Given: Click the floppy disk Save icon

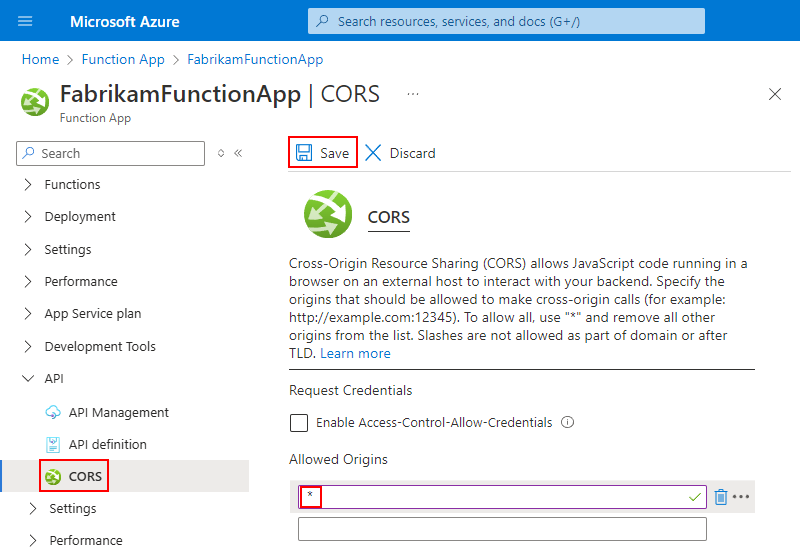Looking at the screenshot, I should pos(304,153).
